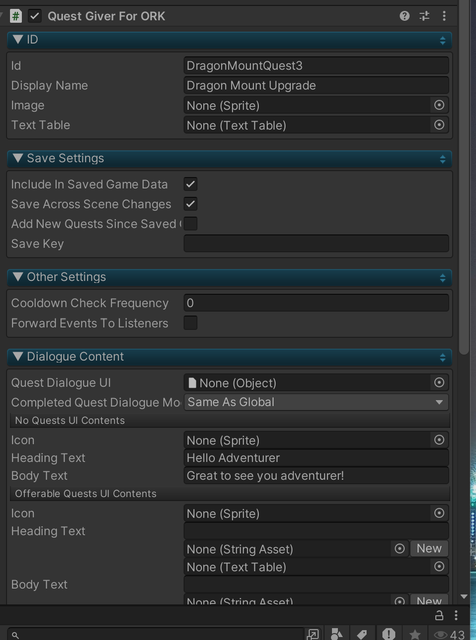Uncheck Include In Saved Game Data

click(x=191, y=184)
